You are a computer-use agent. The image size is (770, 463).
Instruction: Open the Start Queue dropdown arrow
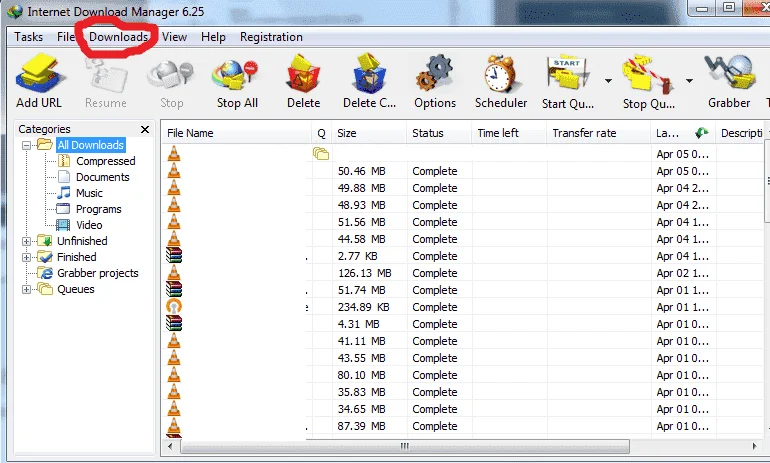[608, 81]
